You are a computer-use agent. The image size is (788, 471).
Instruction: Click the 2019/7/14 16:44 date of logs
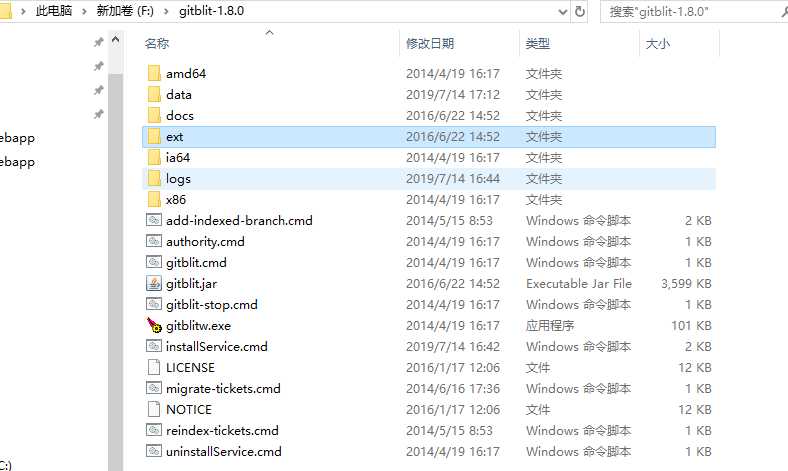pyautogui.click(x=453, y=178)
